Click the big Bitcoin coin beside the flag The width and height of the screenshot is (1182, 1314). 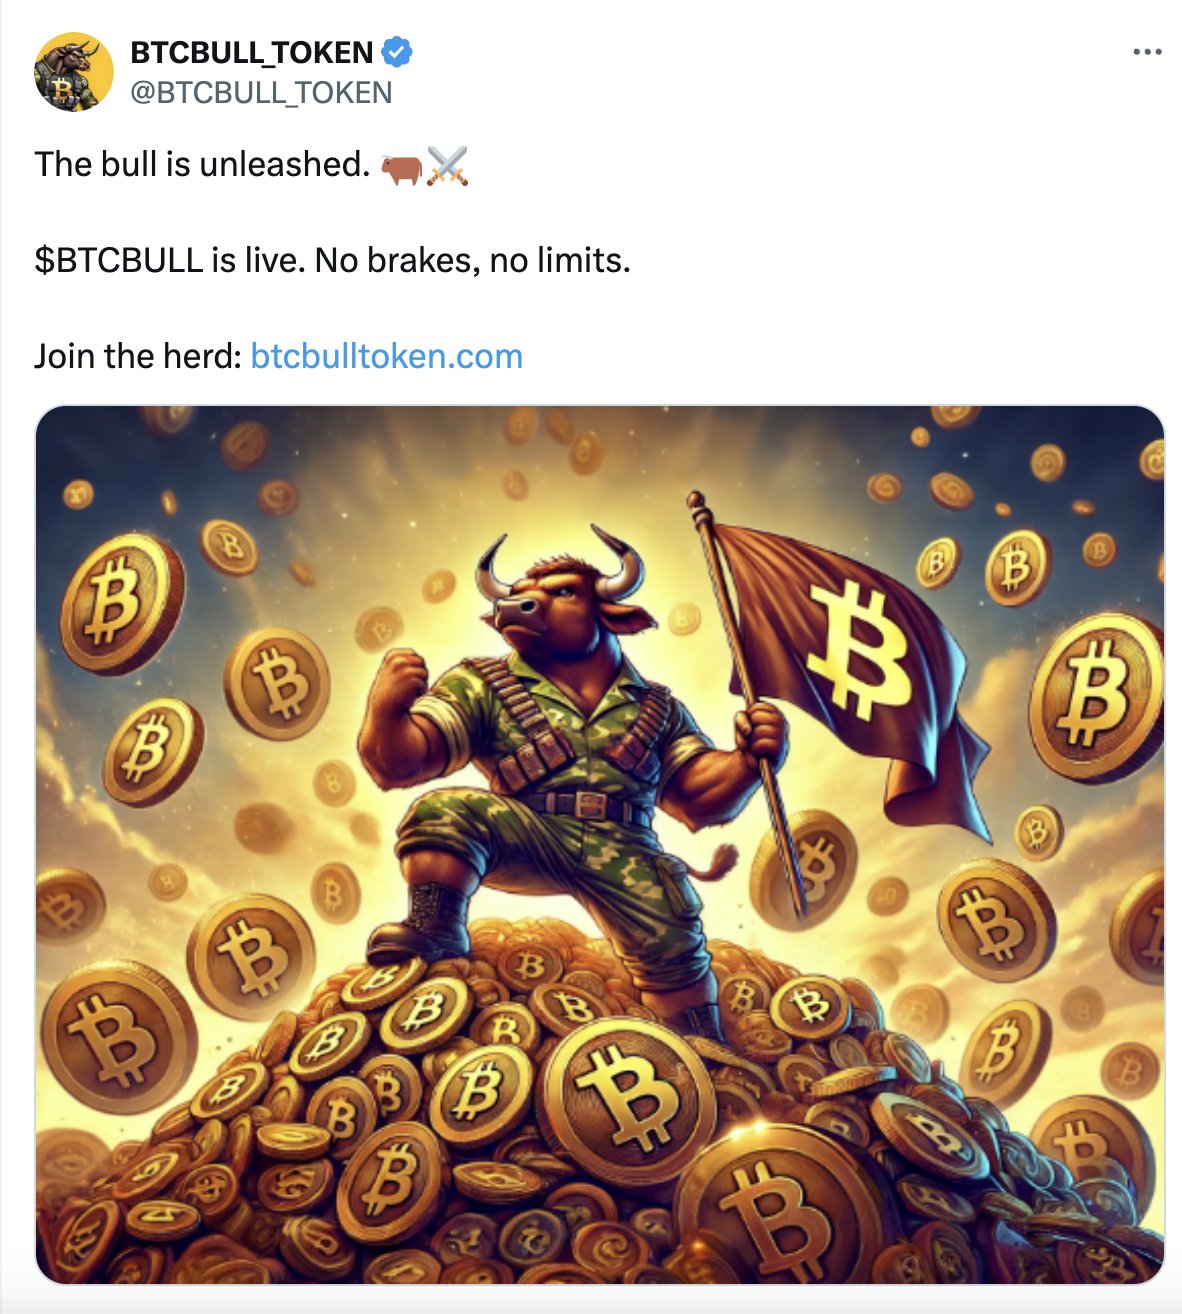(1098, 698)
